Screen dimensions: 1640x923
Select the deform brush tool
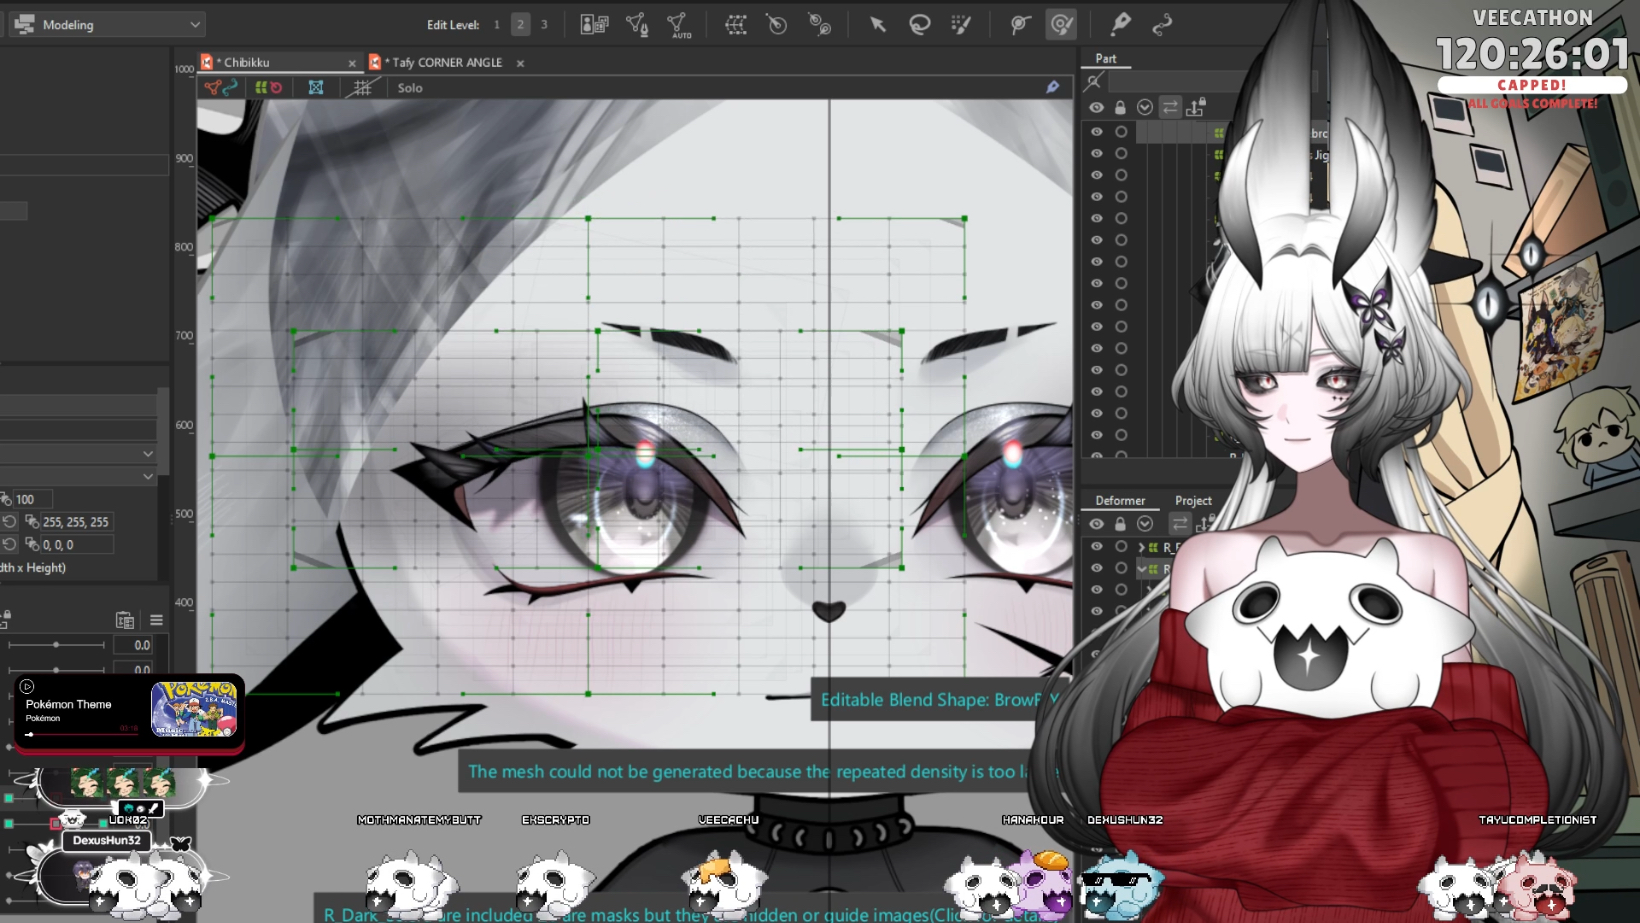pyautogui.click(x=1019, y=24)
